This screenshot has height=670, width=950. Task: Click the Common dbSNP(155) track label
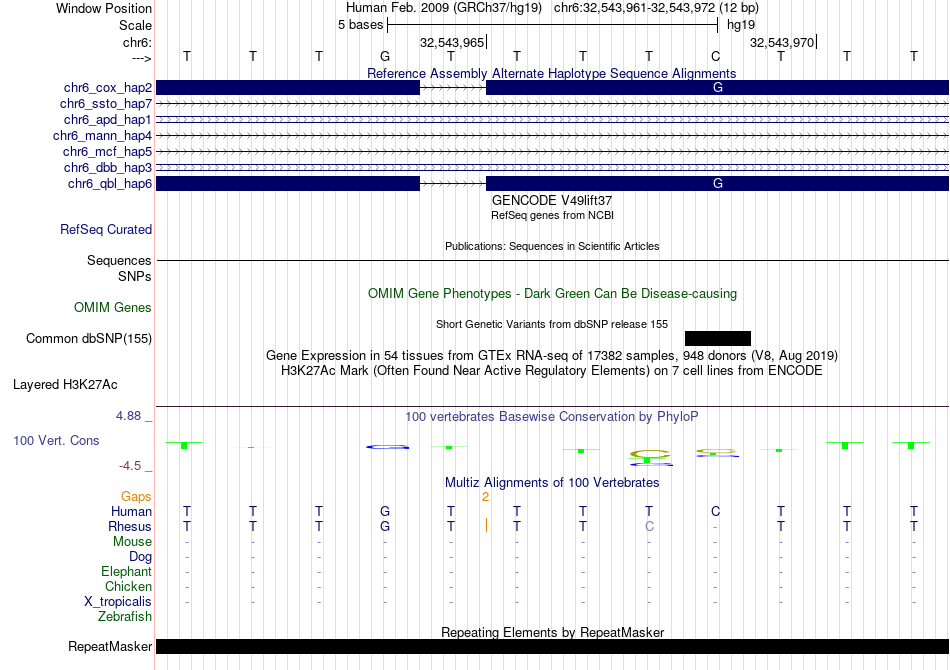[89, 339]
